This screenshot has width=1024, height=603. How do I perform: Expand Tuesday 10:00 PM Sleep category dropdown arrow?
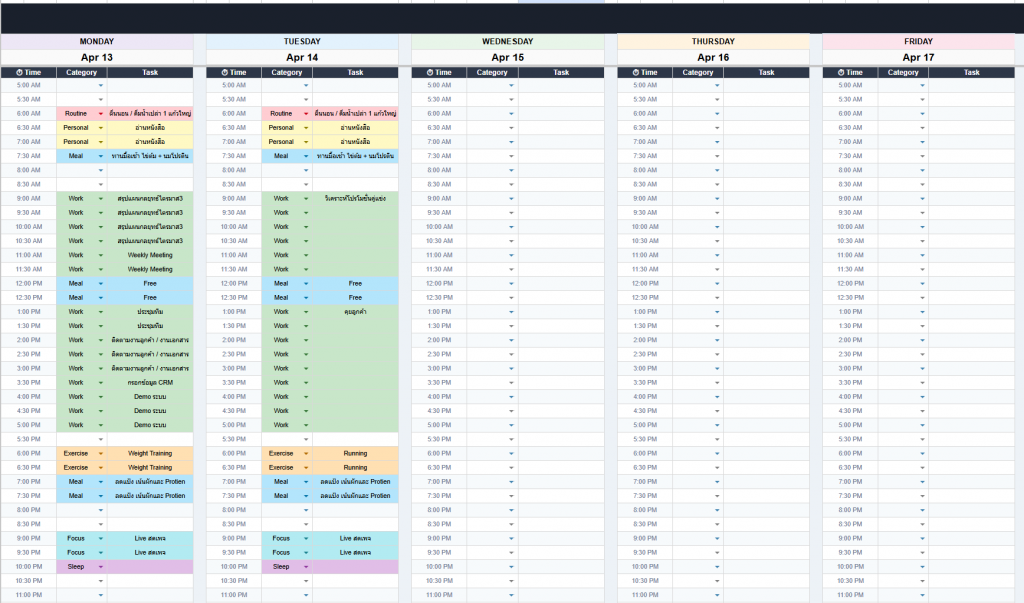[306, 567]
